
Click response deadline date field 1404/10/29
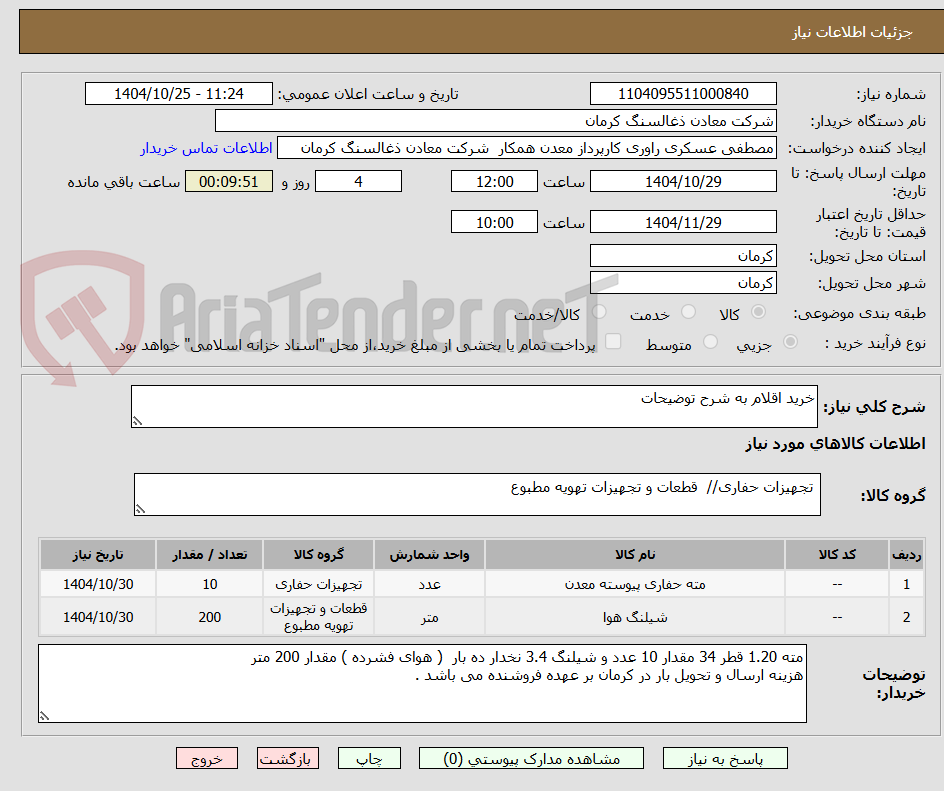coord(683,181)
